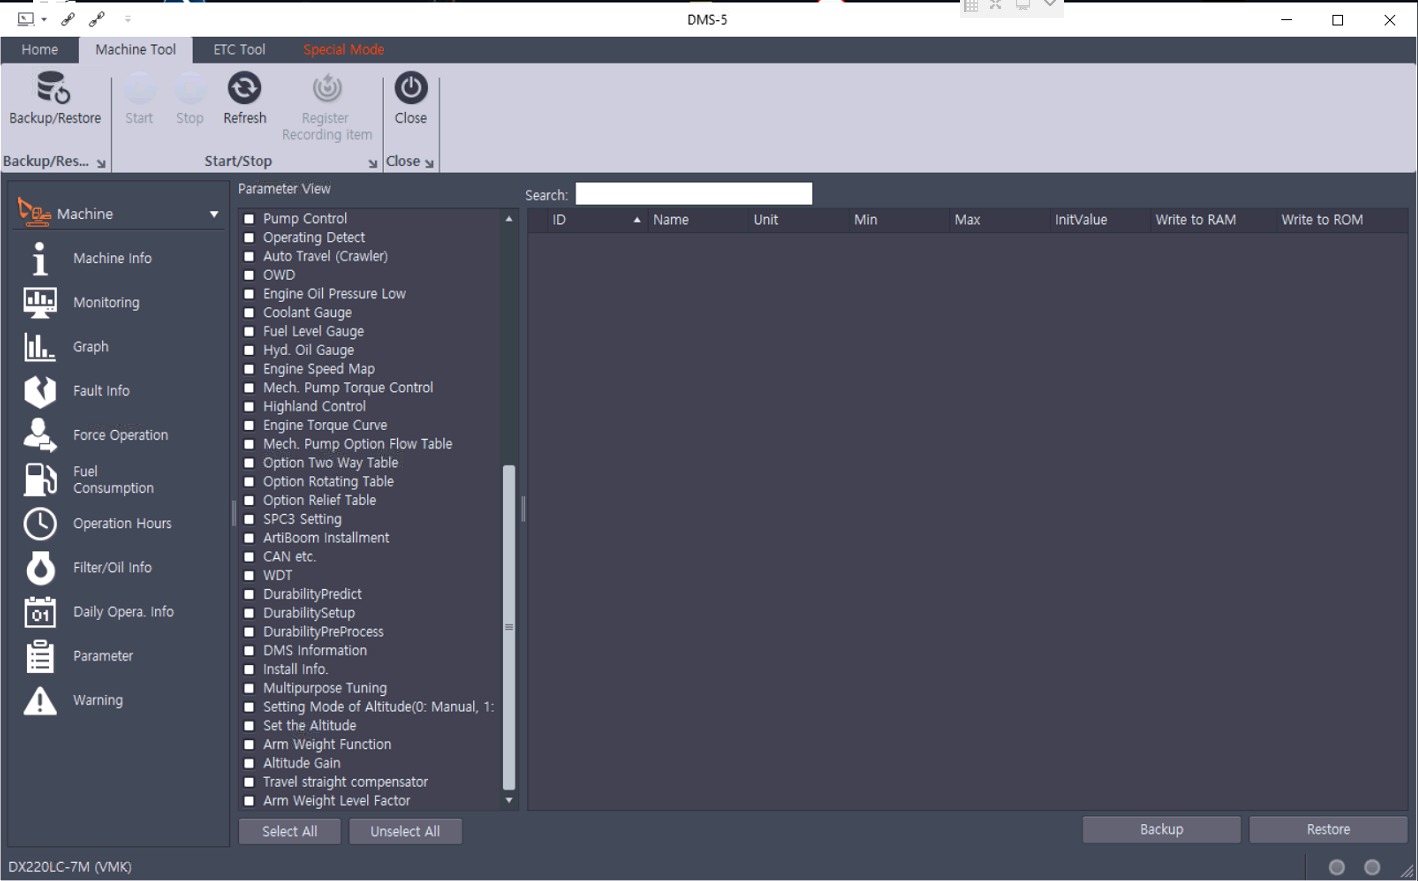The image size is (1418, 881).
Task: Click the Backup button
Action: pyautogui.click(x=1161, y=829)
